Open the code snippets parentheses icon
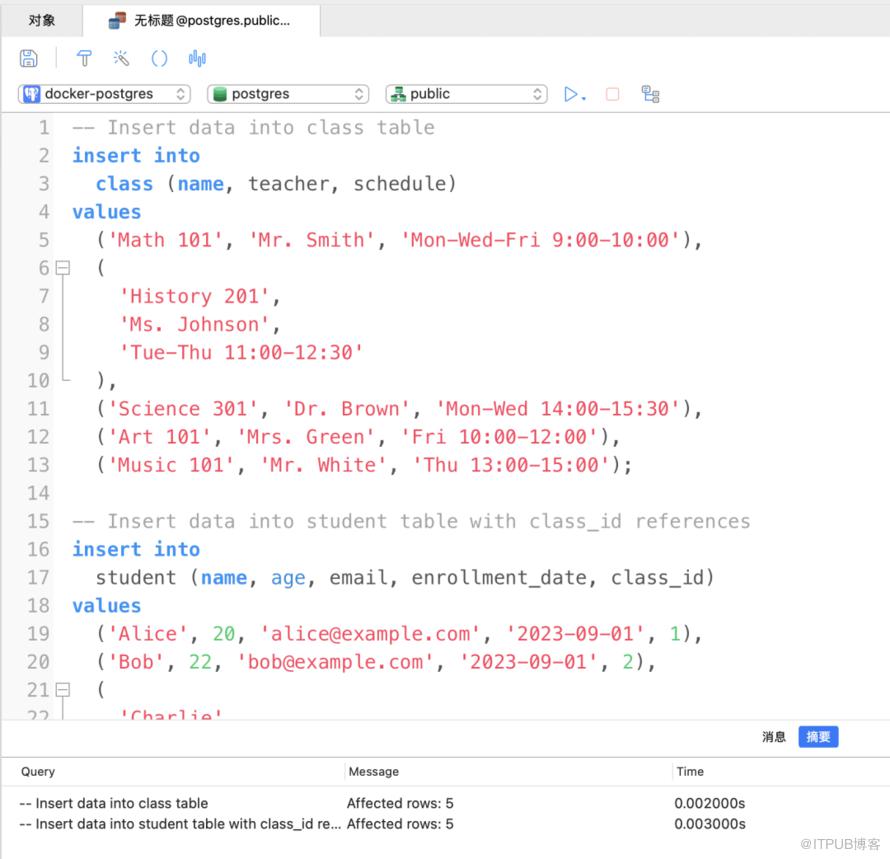The image size is (890, 859). tap(159, 58)
